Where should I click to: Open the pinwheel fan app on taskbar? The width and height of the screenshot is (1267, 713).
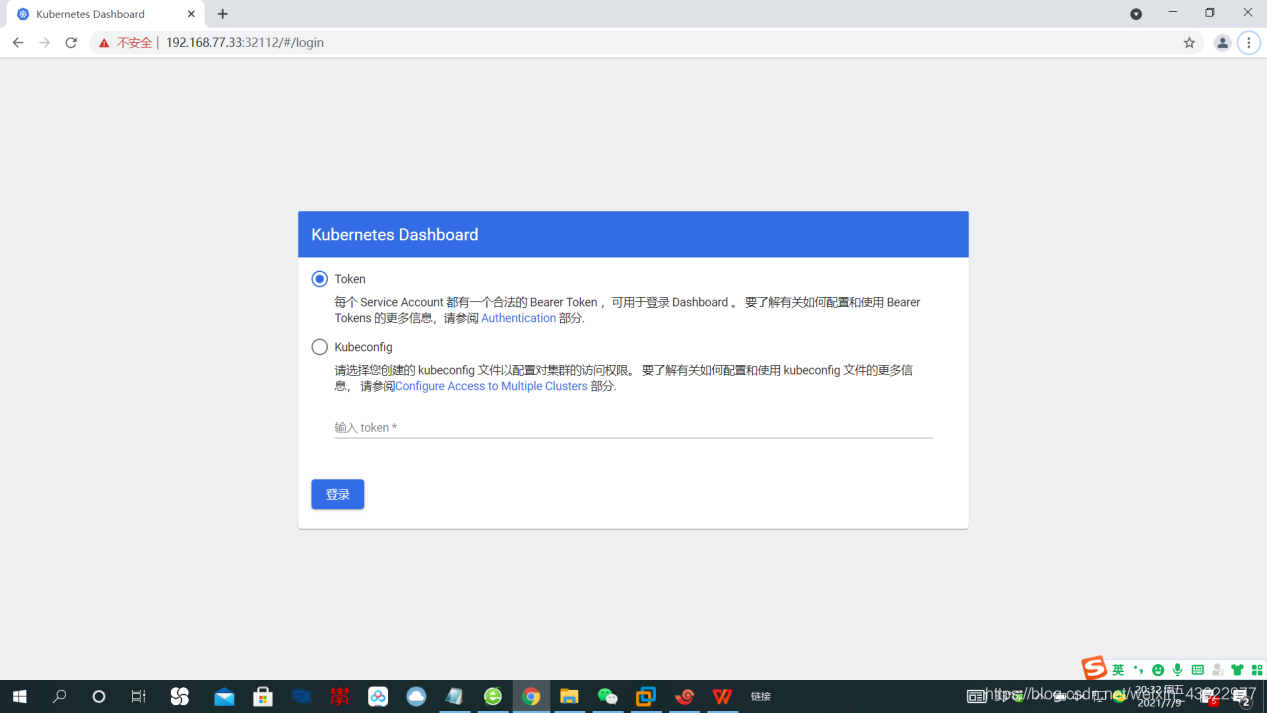pyautogui.click(x=180, y=696)
